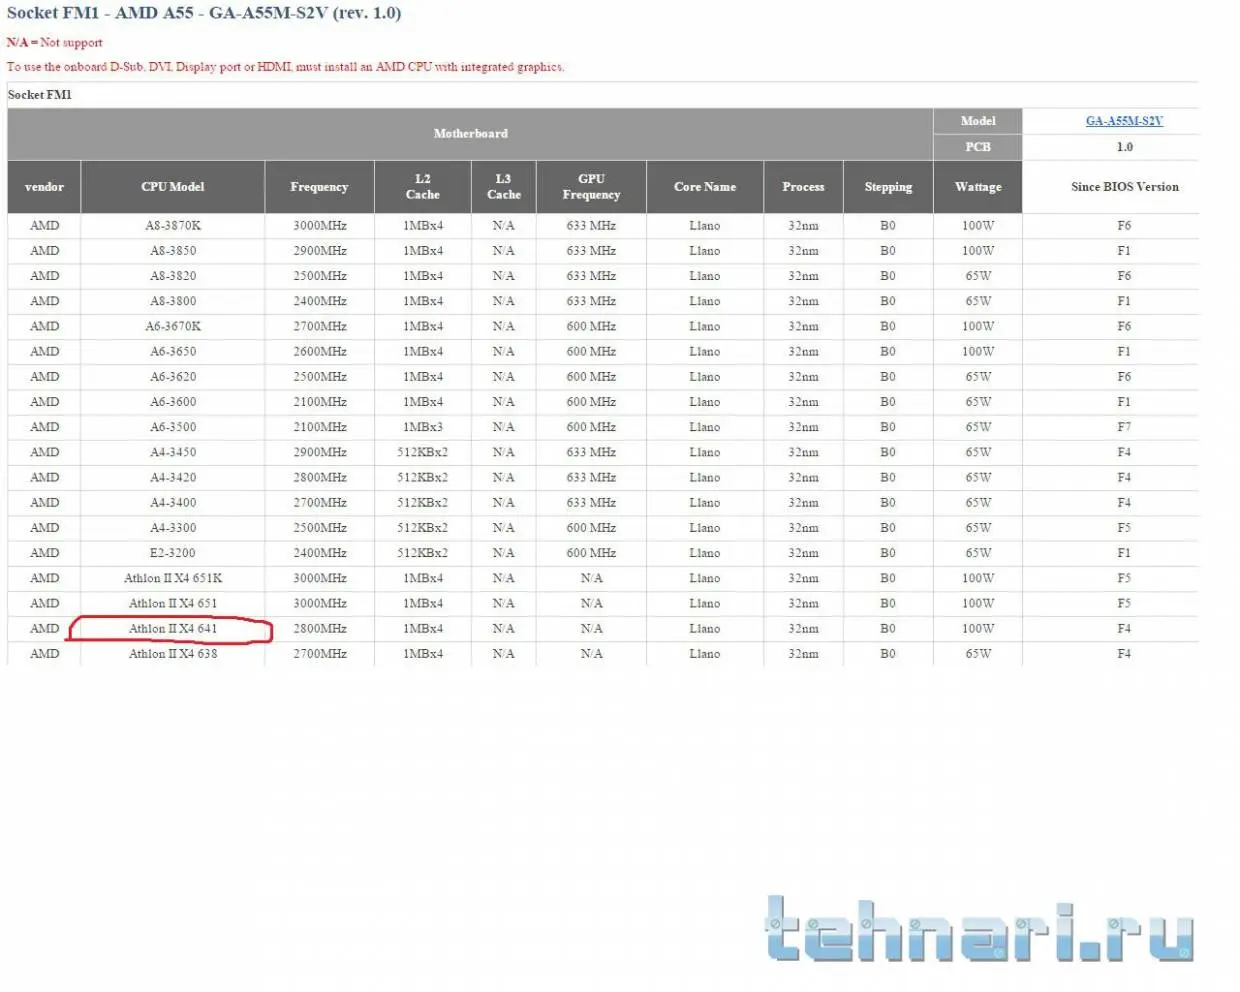Select the A4-3300 CPU model cell
This screenshot has height=992, width=1240.
click(173, 528)
